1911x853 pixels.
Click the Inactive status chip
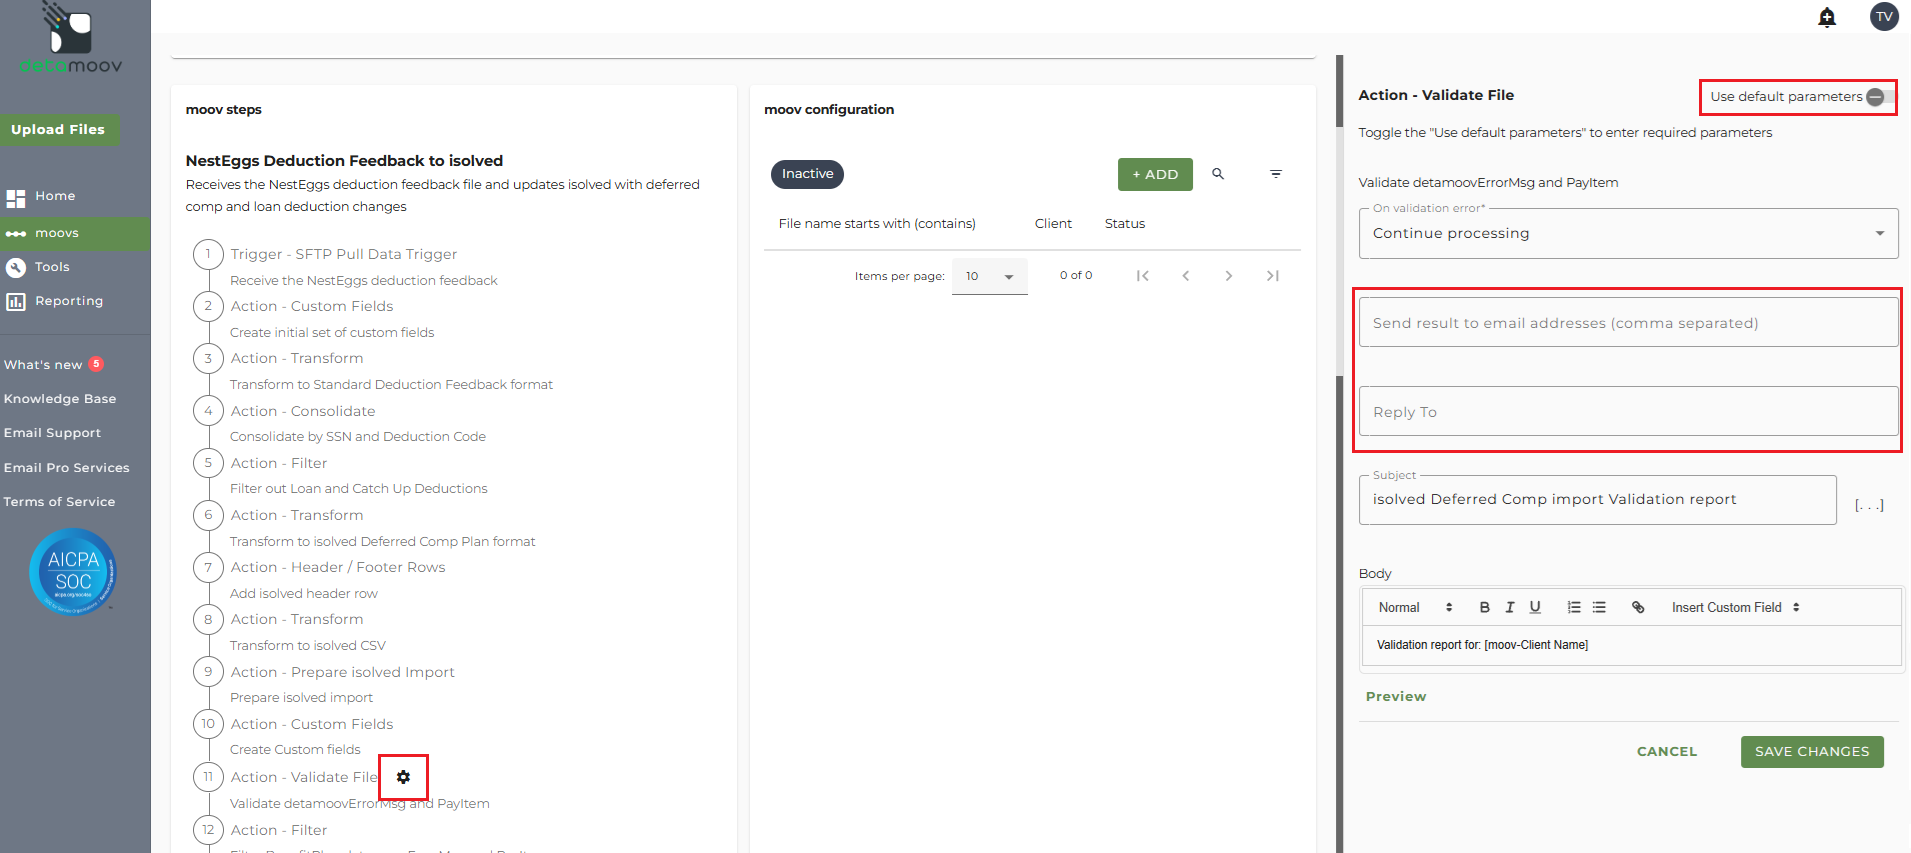pos(807,174)
